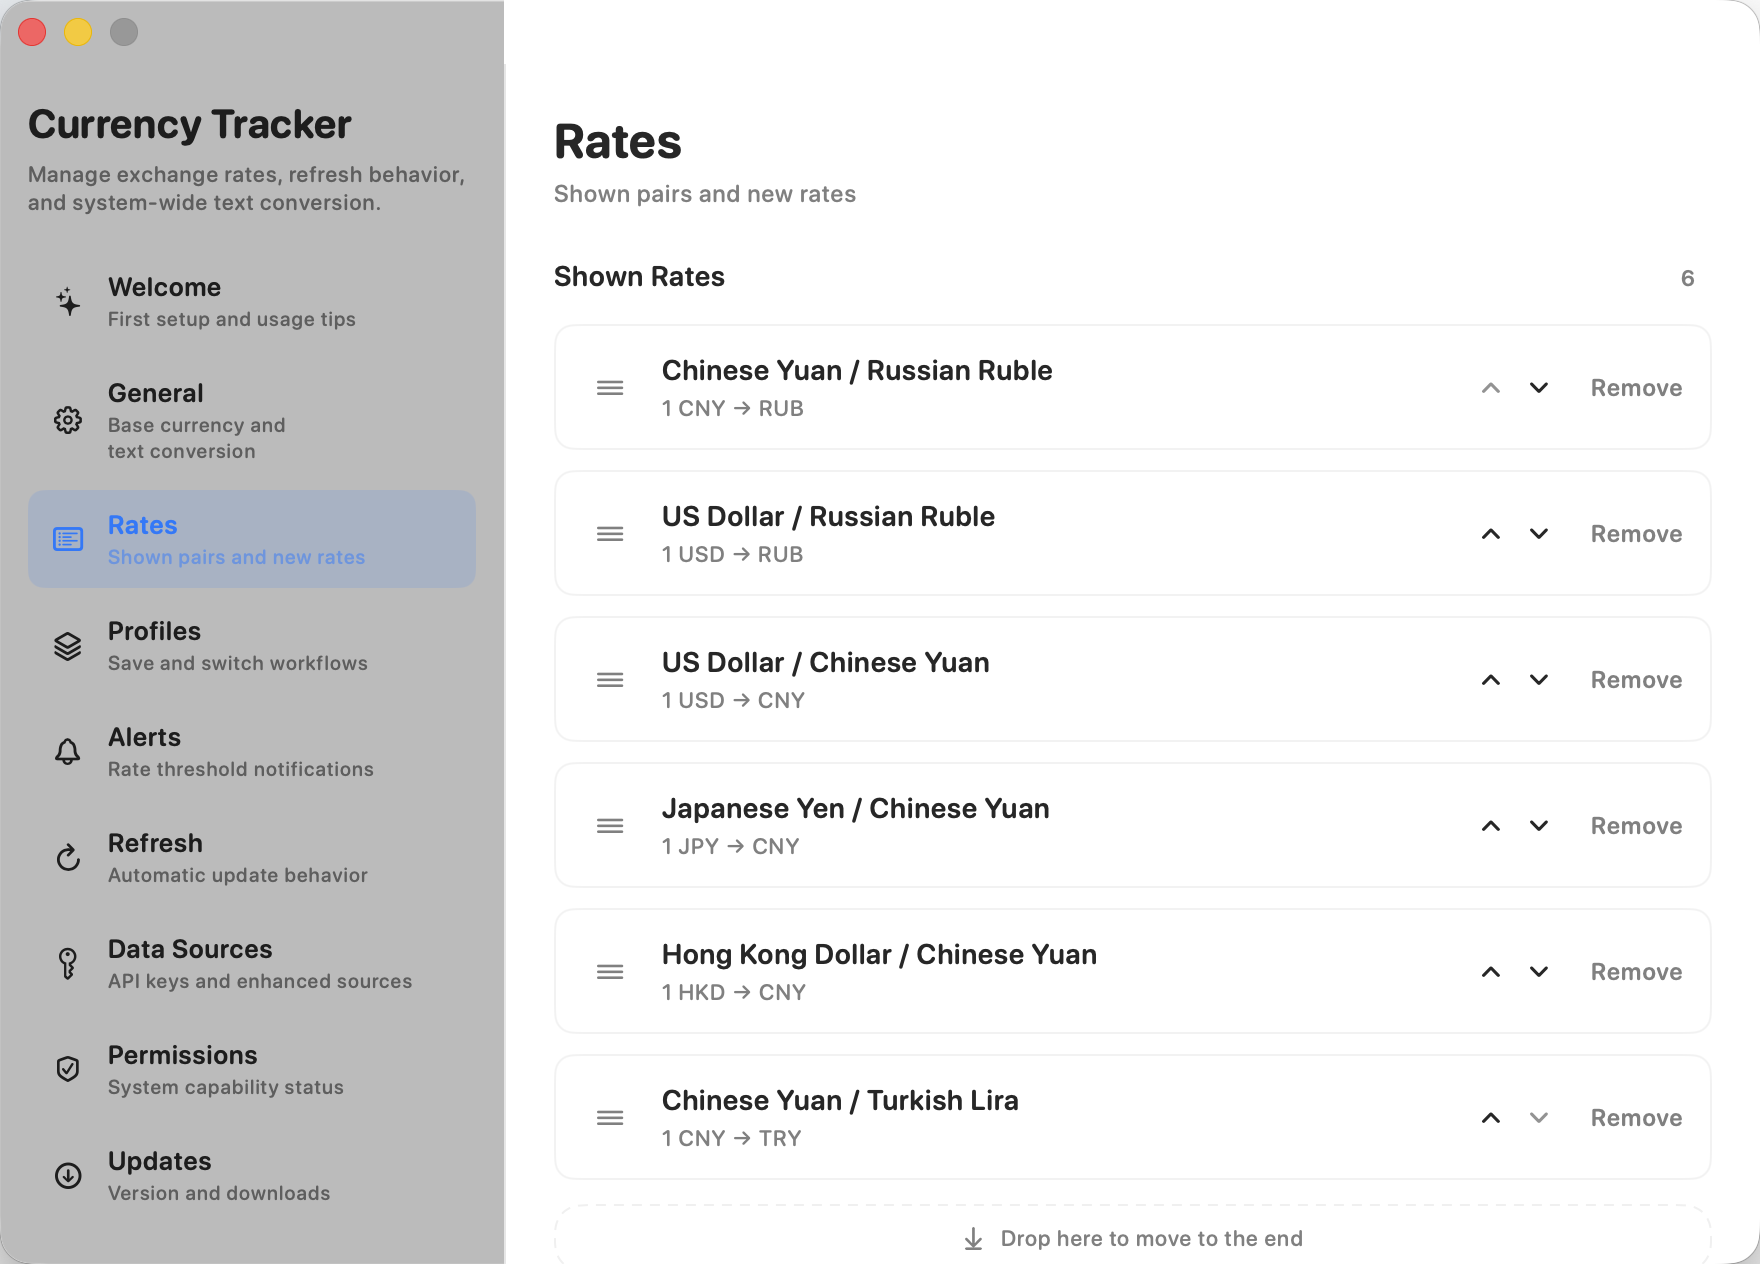This screenshot has width=1760, height=1264.
Task: Open the Rates section in sidebar
Action: [x=252, y=540]
